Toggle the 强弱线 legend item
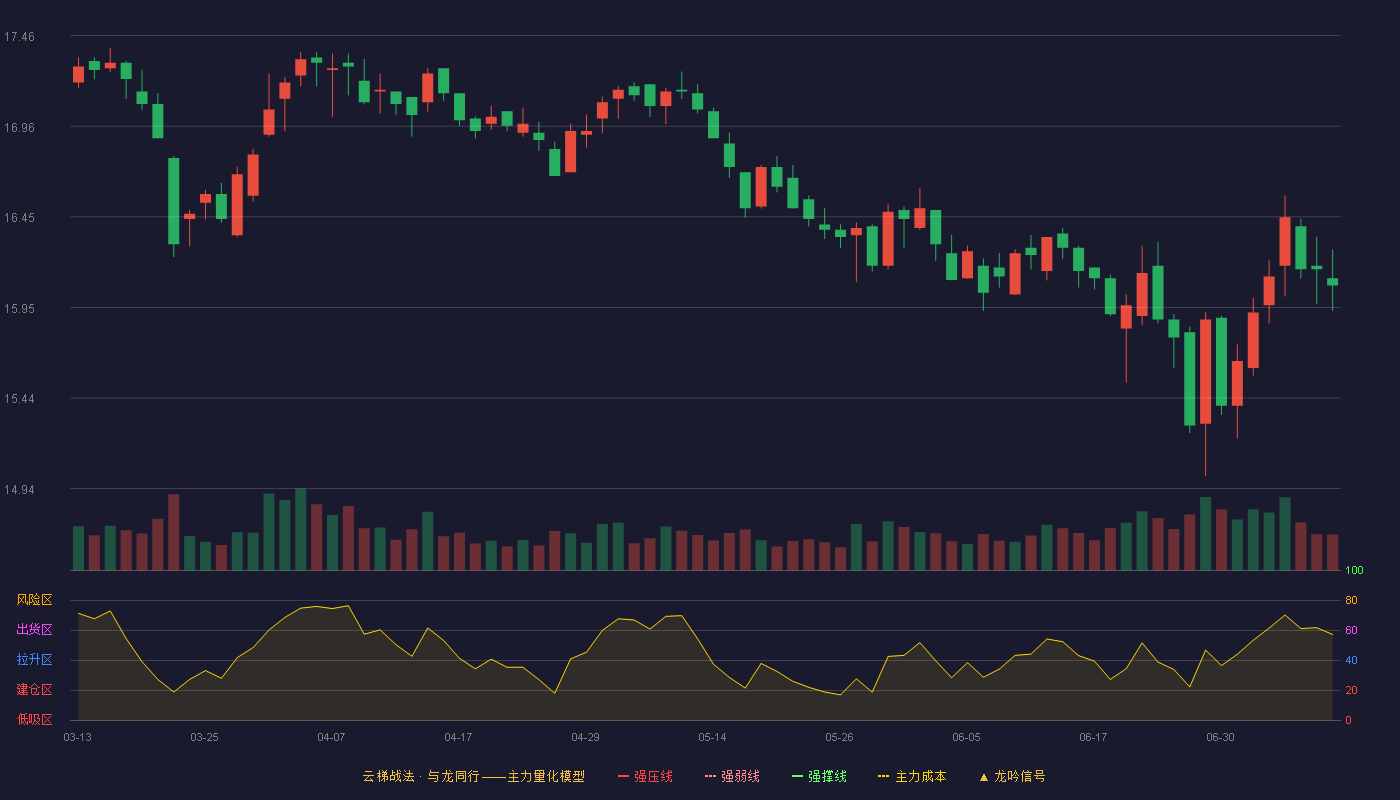 point(732,776)
